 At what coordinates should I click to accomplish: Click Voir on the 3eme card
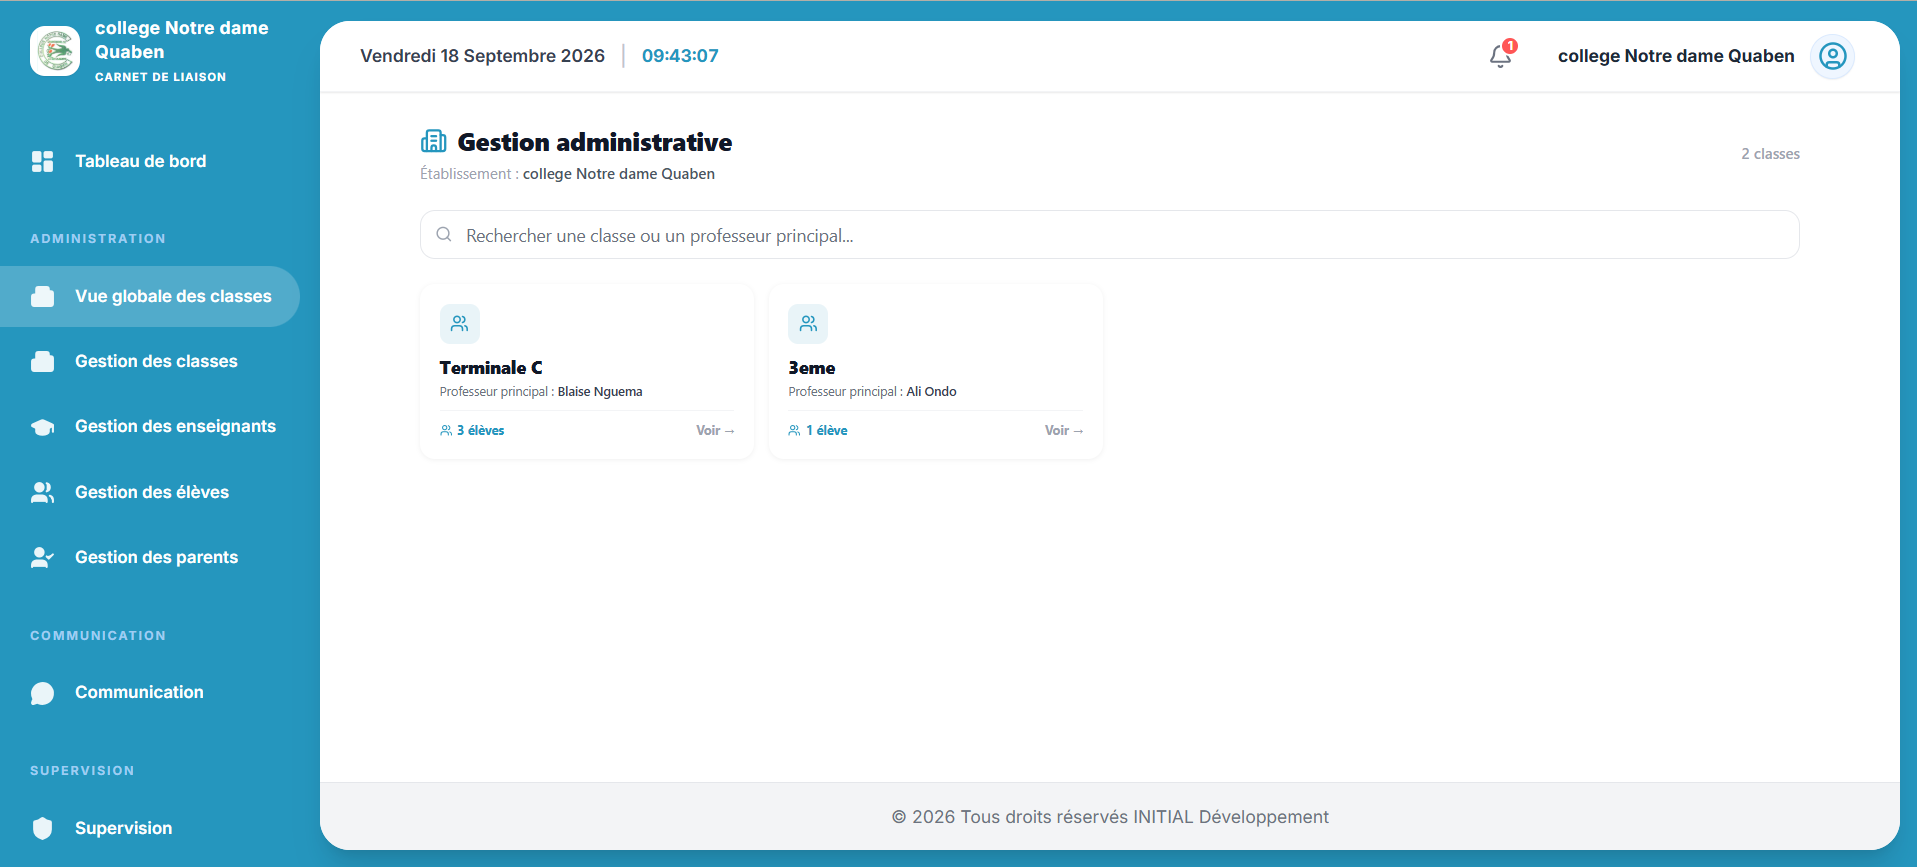coord(1064,431)
